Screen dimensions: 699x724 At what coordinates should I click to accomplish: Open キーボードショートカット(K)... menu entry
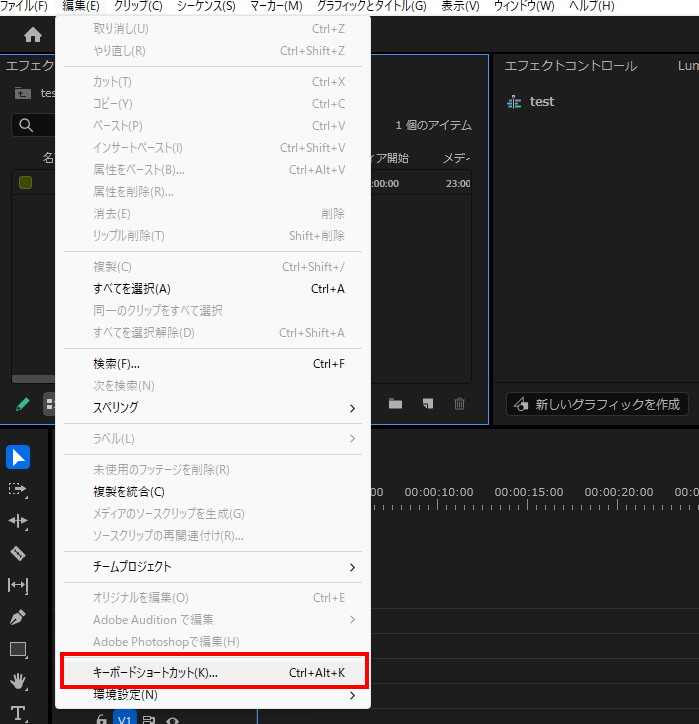[x=215, y=673]
